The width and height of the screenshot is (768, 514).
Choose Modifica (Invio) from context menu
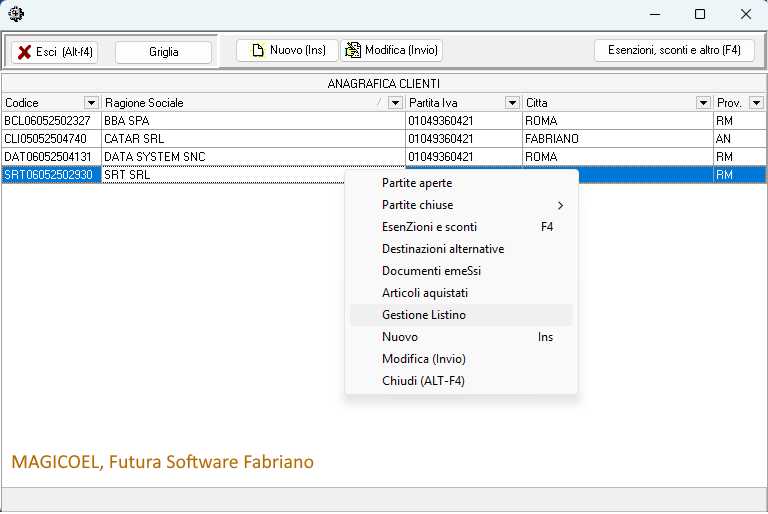tap(461, 359)
